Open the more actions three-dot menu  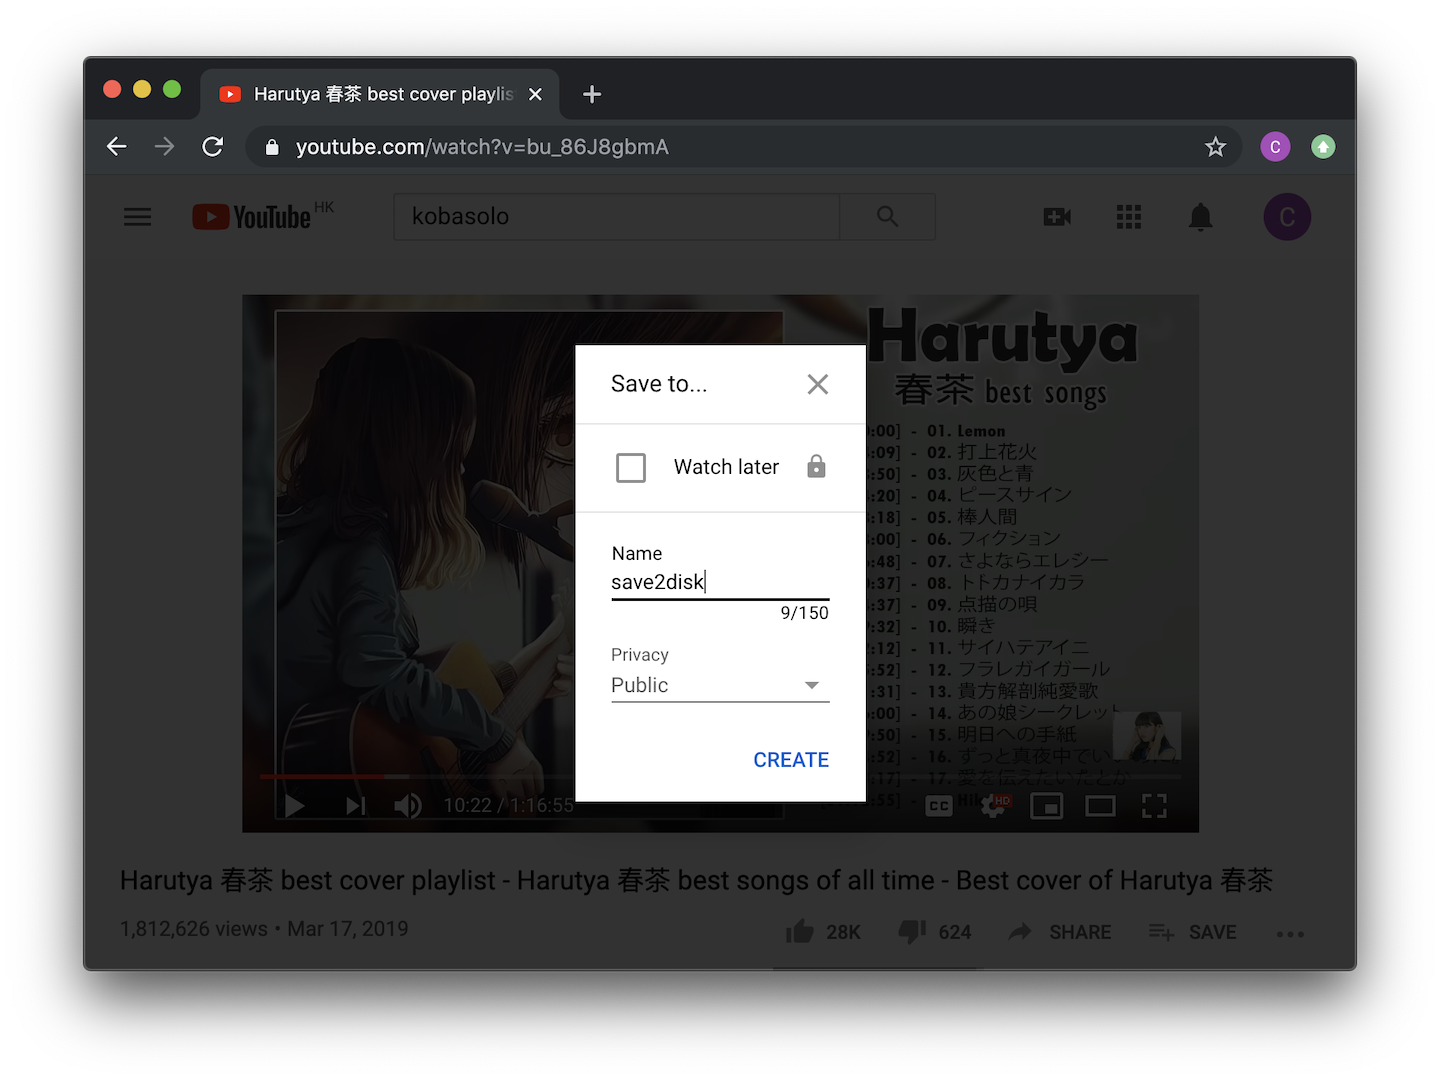1290,934
